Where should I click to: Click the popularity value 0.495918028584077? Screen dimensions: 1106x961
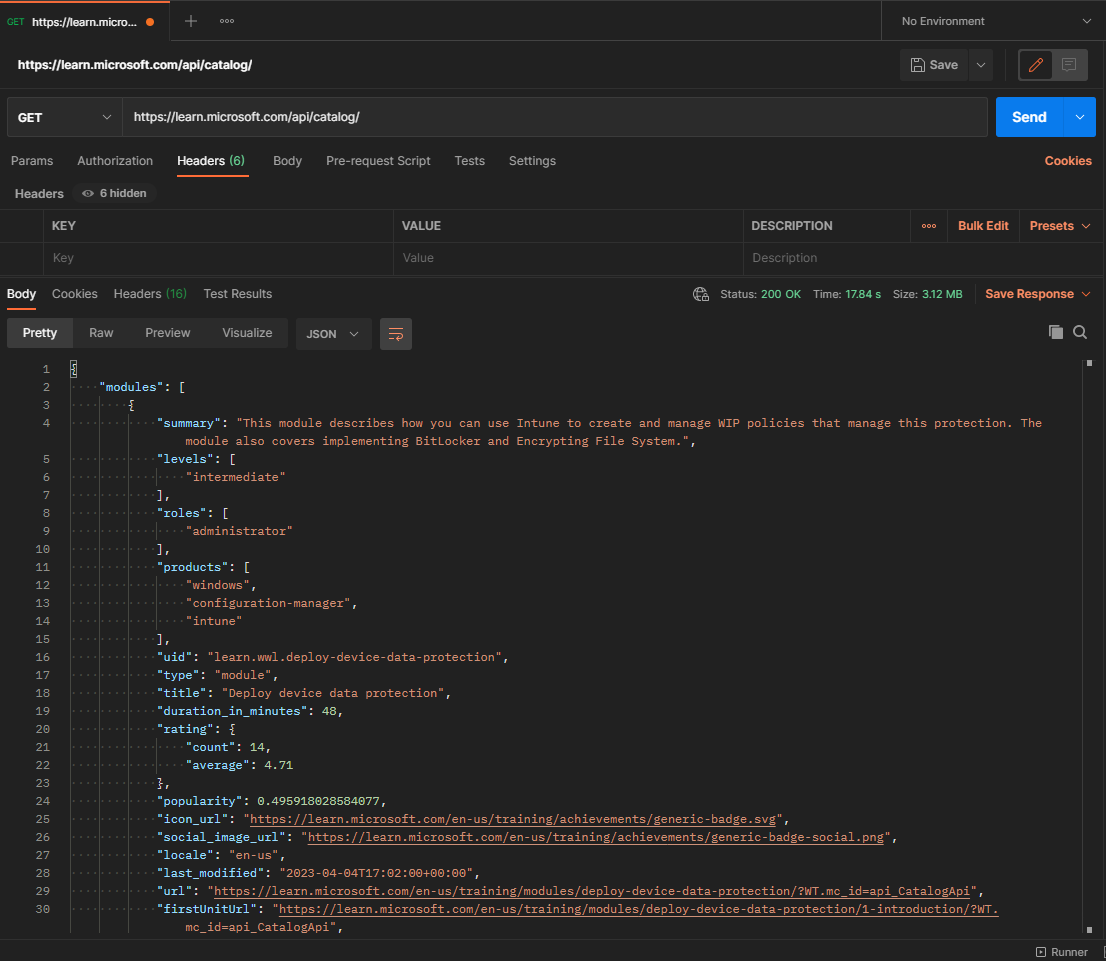318,801
